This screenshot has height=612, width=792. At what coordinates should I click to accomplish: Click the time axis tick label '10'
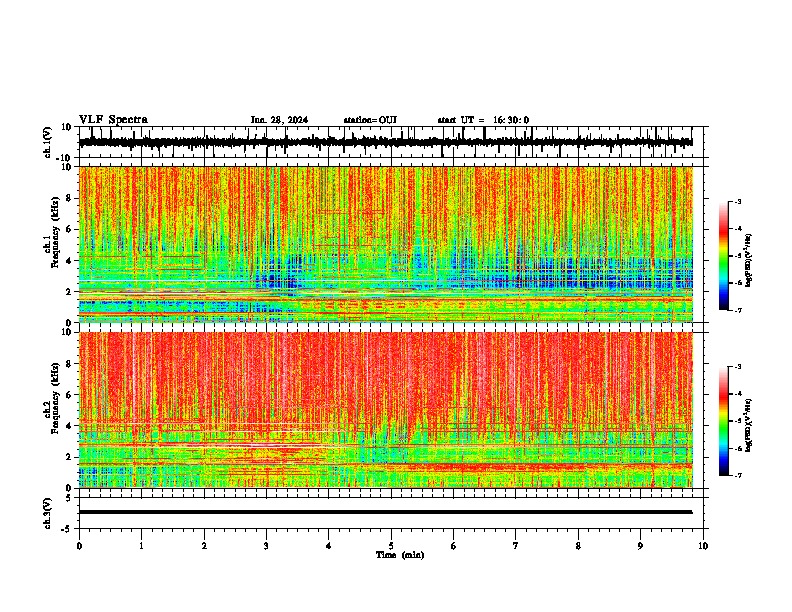[x=703, y=546]
